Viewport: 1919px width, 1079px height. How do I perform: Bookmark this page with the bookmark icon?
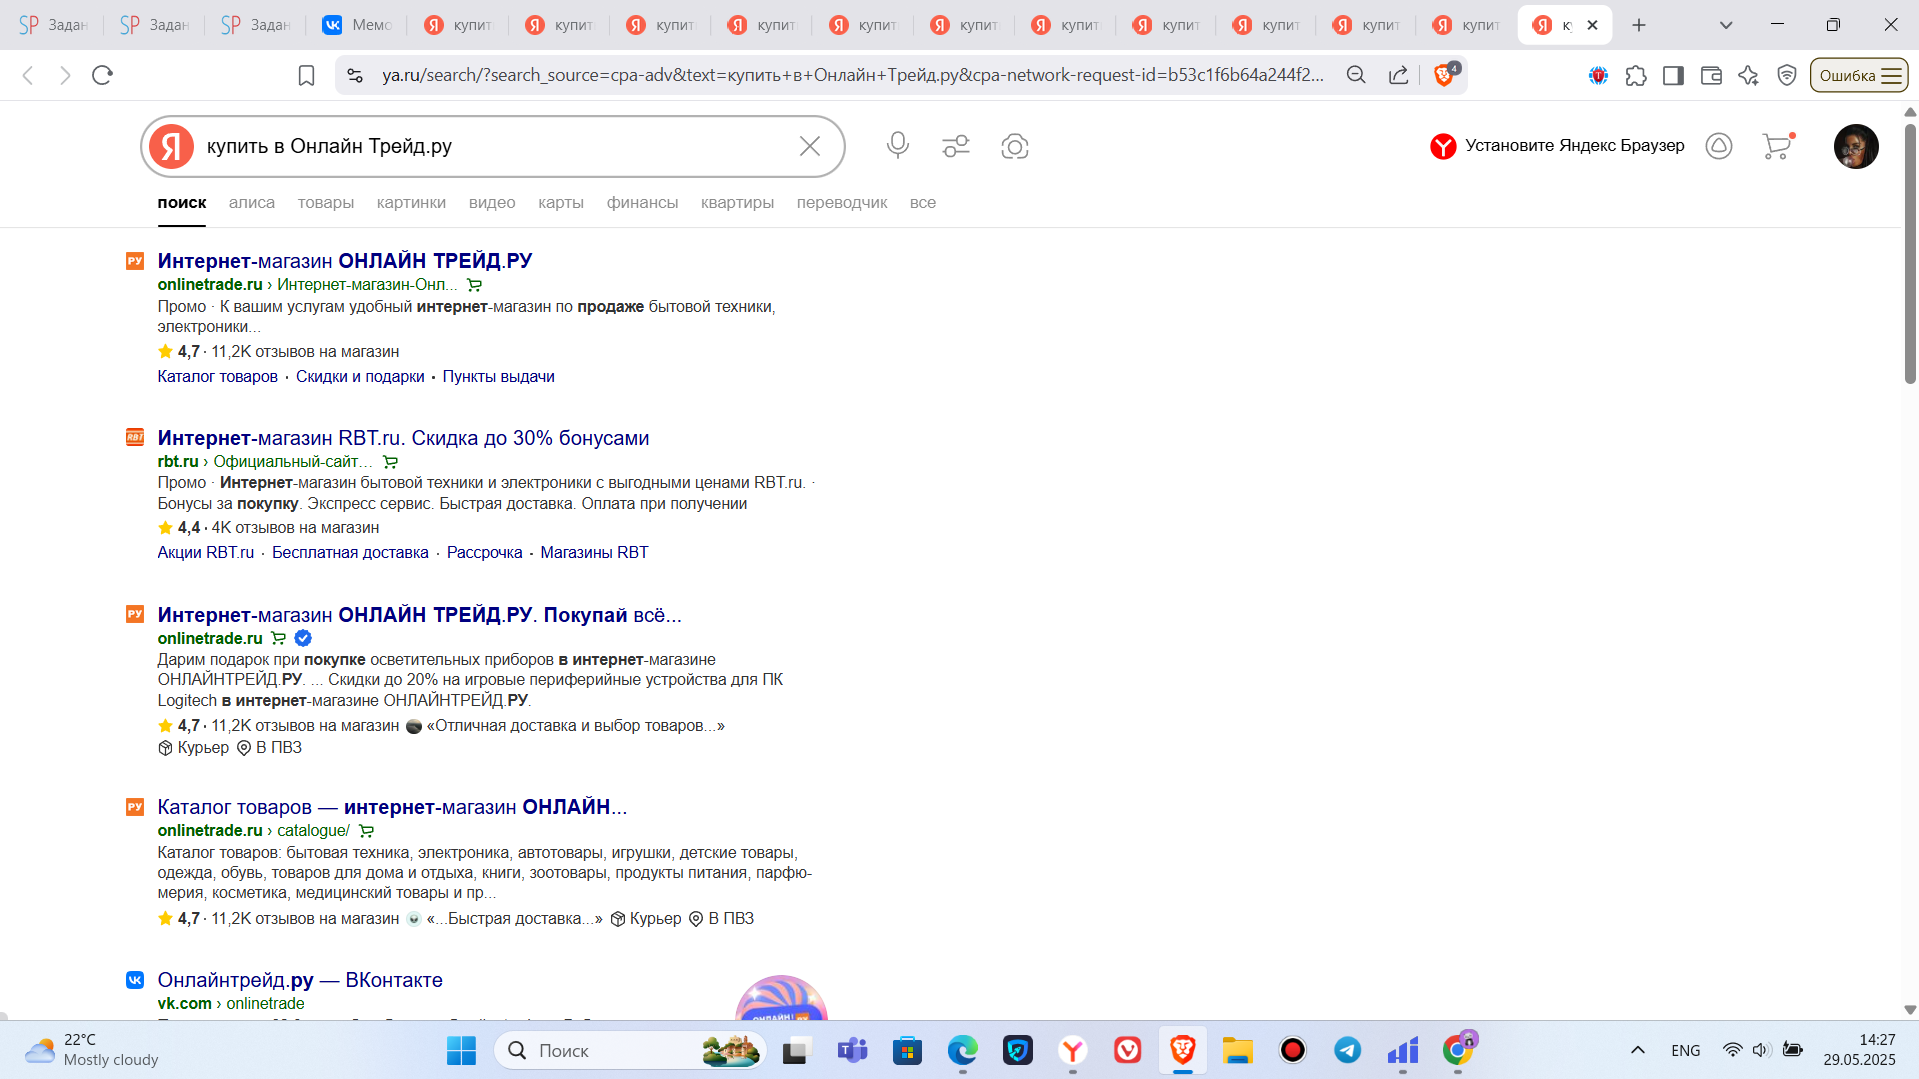tap(306, 75)
